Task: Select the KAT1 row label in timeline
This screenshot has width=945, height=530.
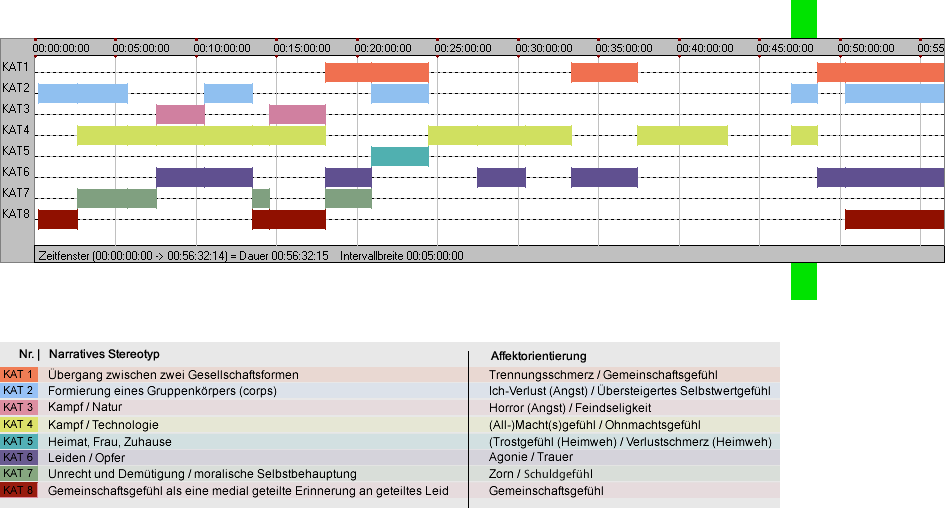Action: pos(16,67)
